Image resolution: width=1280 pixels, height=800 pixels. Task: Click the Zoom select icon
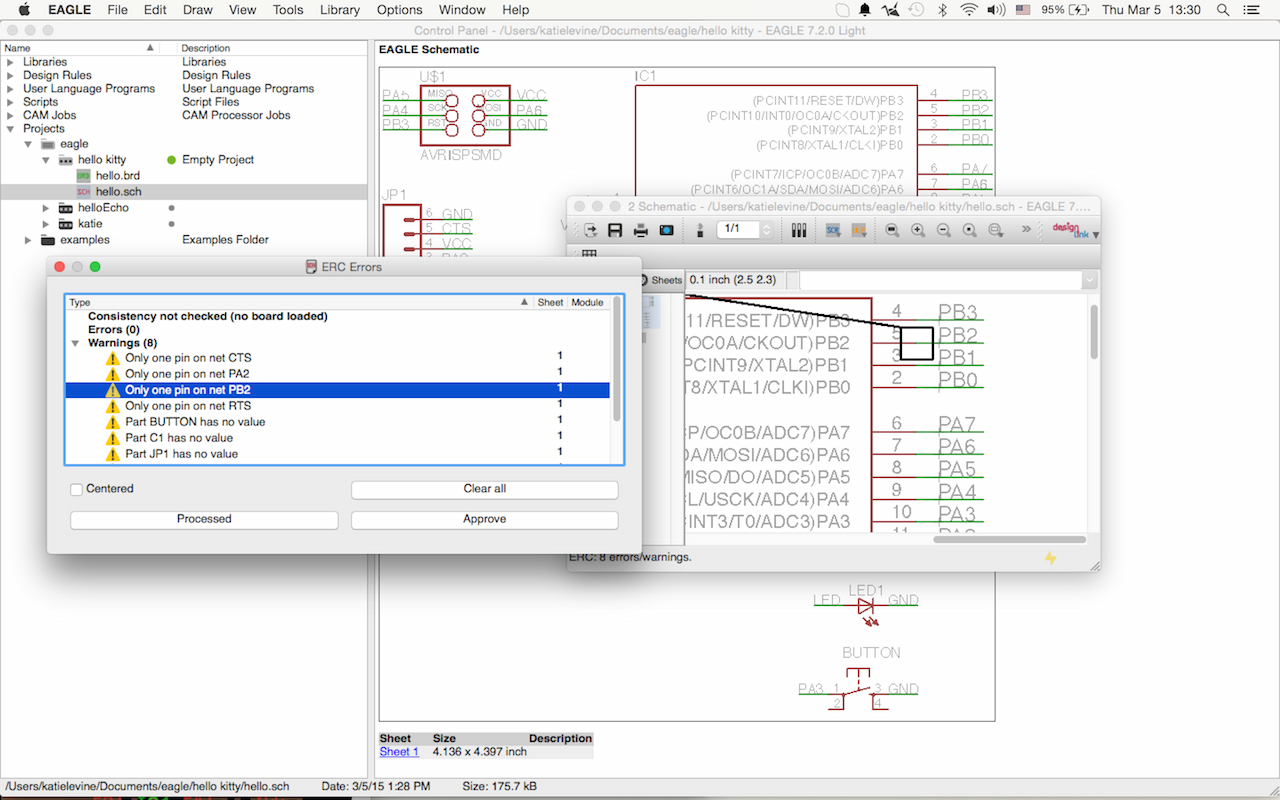[x=996, y=230]
